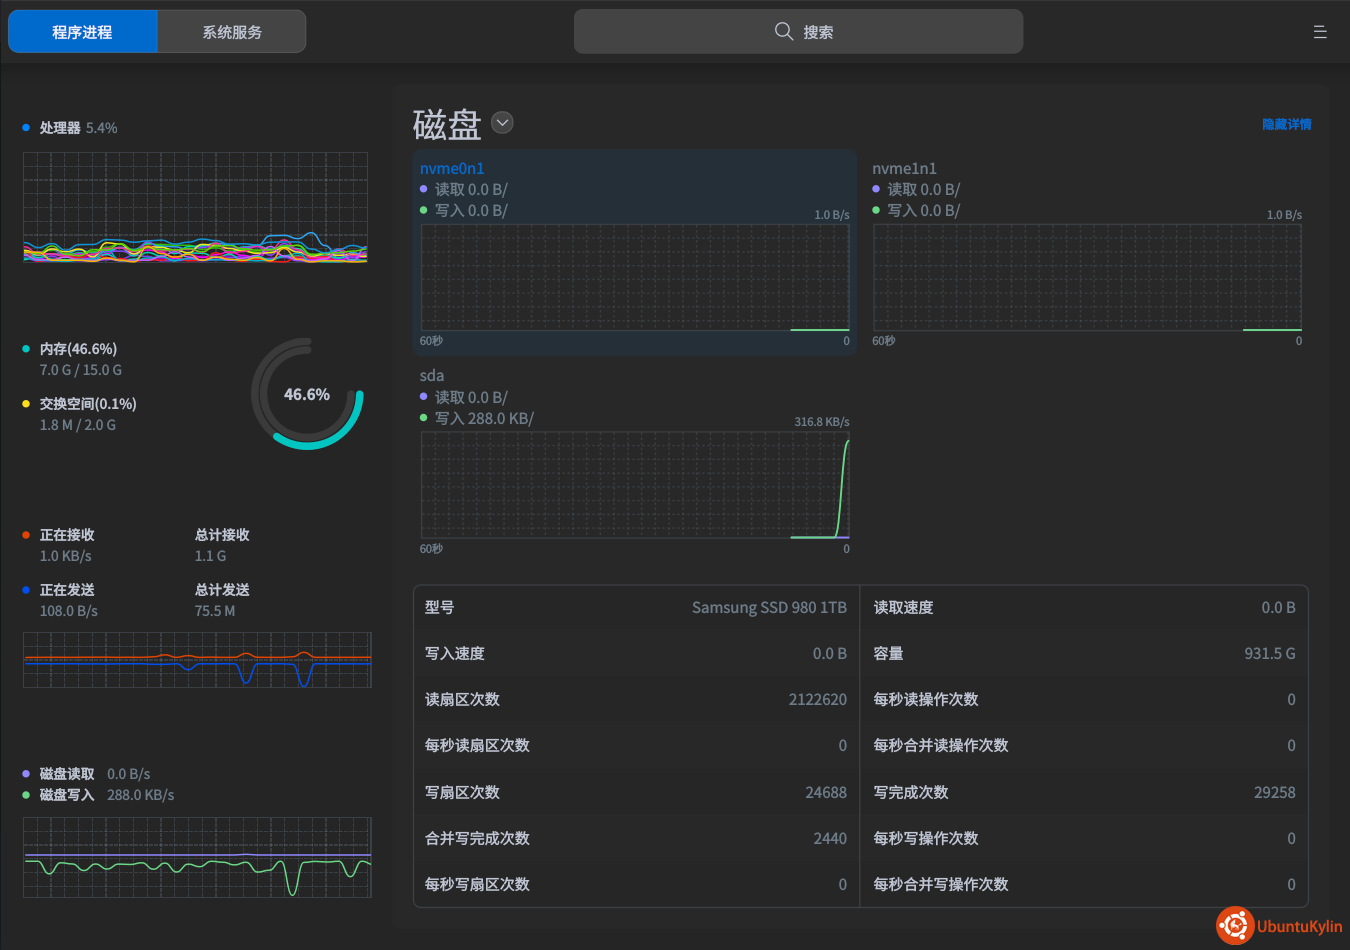Click the green dot beside 磁盘写入

pyautogui.click(x=26, y=795)
